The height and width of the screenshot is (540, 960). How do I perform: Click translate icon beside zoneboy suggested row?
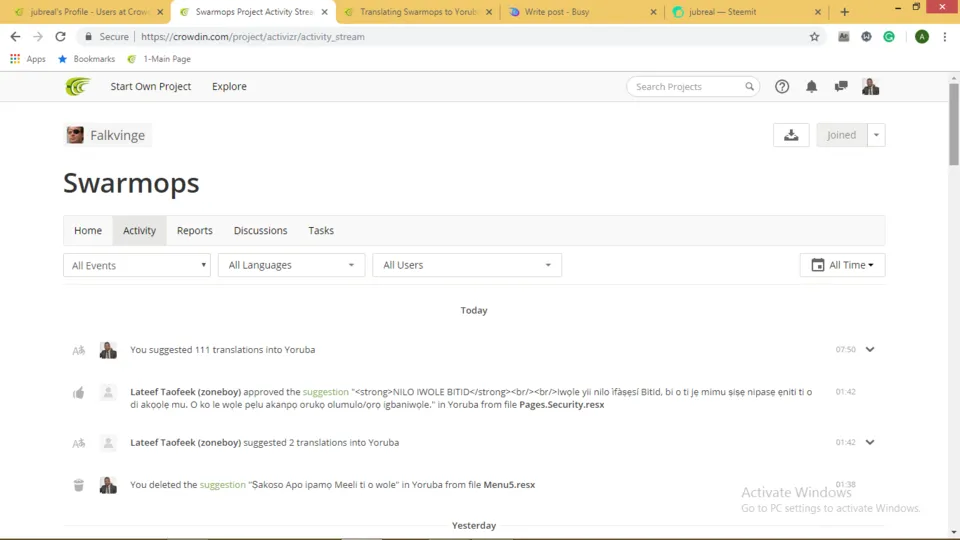pyautogui.click(x=78, y=443)
